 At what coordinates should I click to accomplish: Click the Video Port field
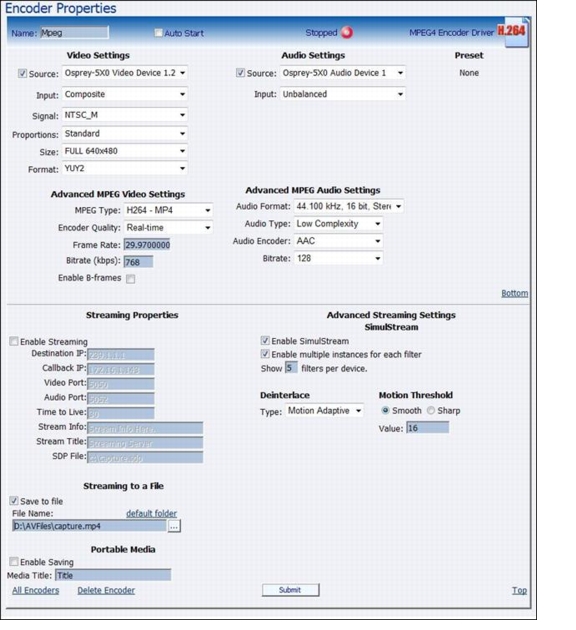pyautogui.click(x=121, y=384)
